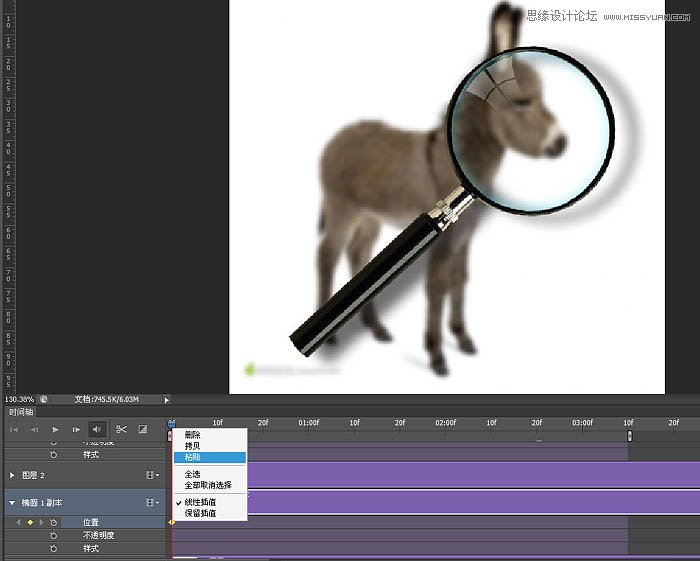Click the 不透明度 property label
The width and height of the screenshot is (700, 561).
click(x=99, y=535)
